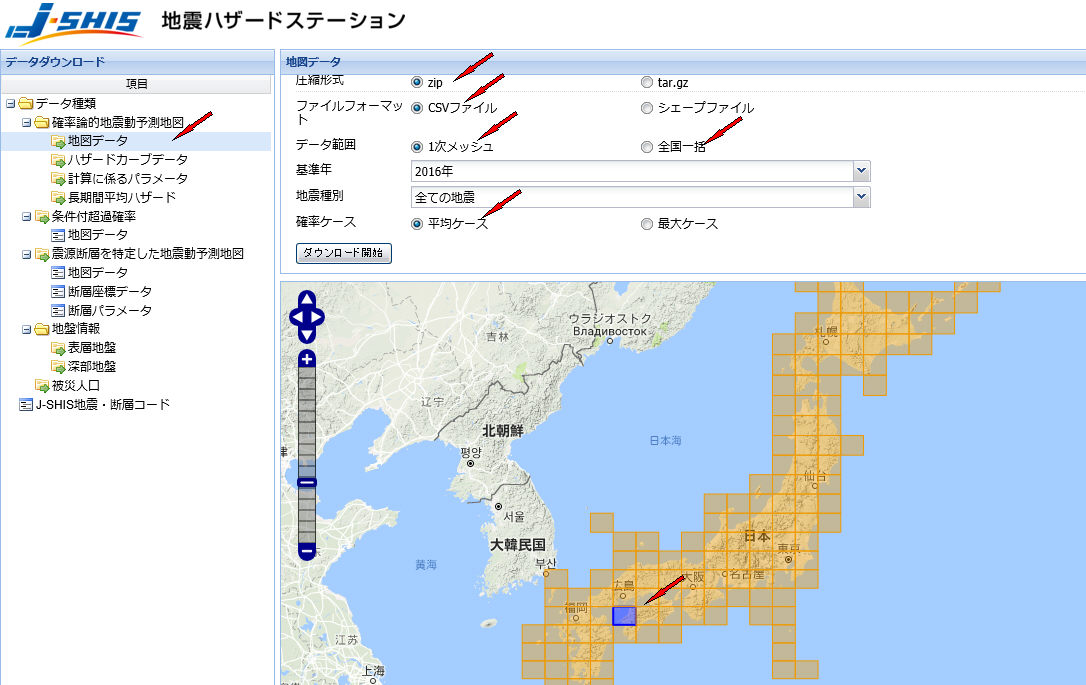Select 全国一括 data range option
Image resolution: width=1086 pixels, height=685 pixels.
coord(647,147)
